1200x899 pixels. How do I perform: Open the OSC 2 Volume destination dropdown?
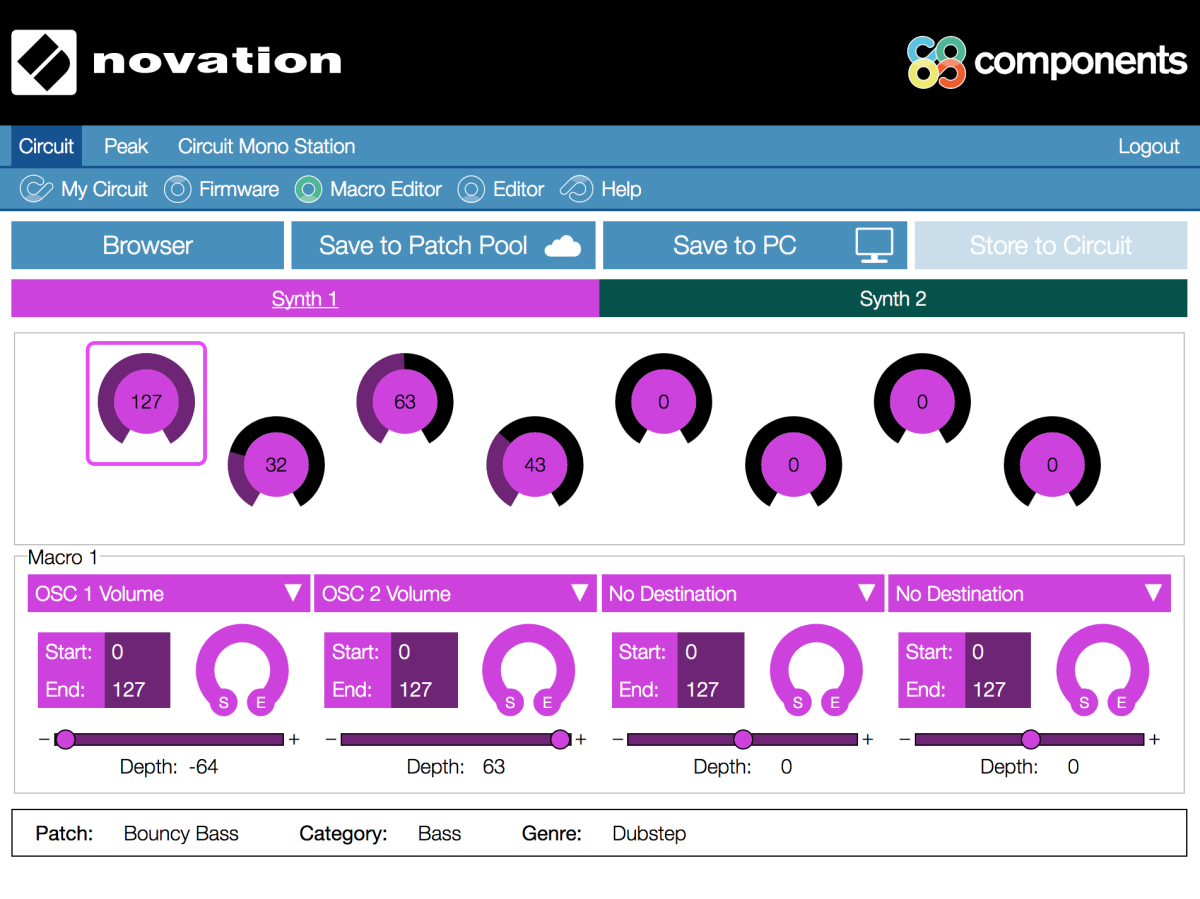click(455, 593)
